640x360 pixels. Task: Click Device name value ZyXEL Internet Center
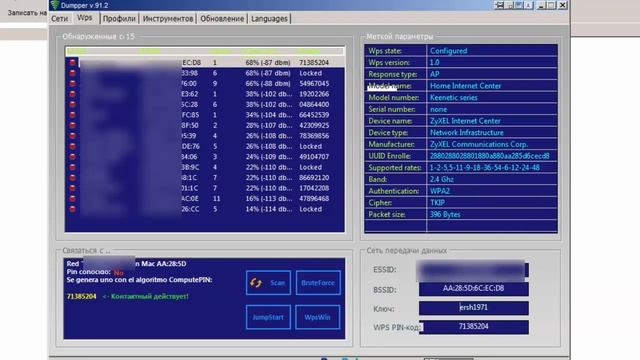465,121
